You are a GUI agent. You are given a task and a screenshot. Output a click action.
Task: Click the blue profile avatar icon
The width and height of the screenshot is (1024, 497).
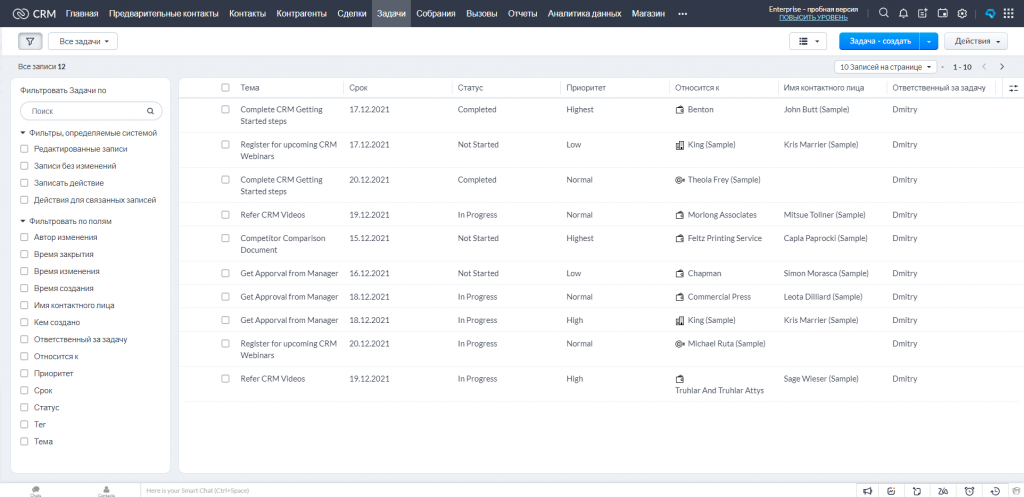point(990,13)
